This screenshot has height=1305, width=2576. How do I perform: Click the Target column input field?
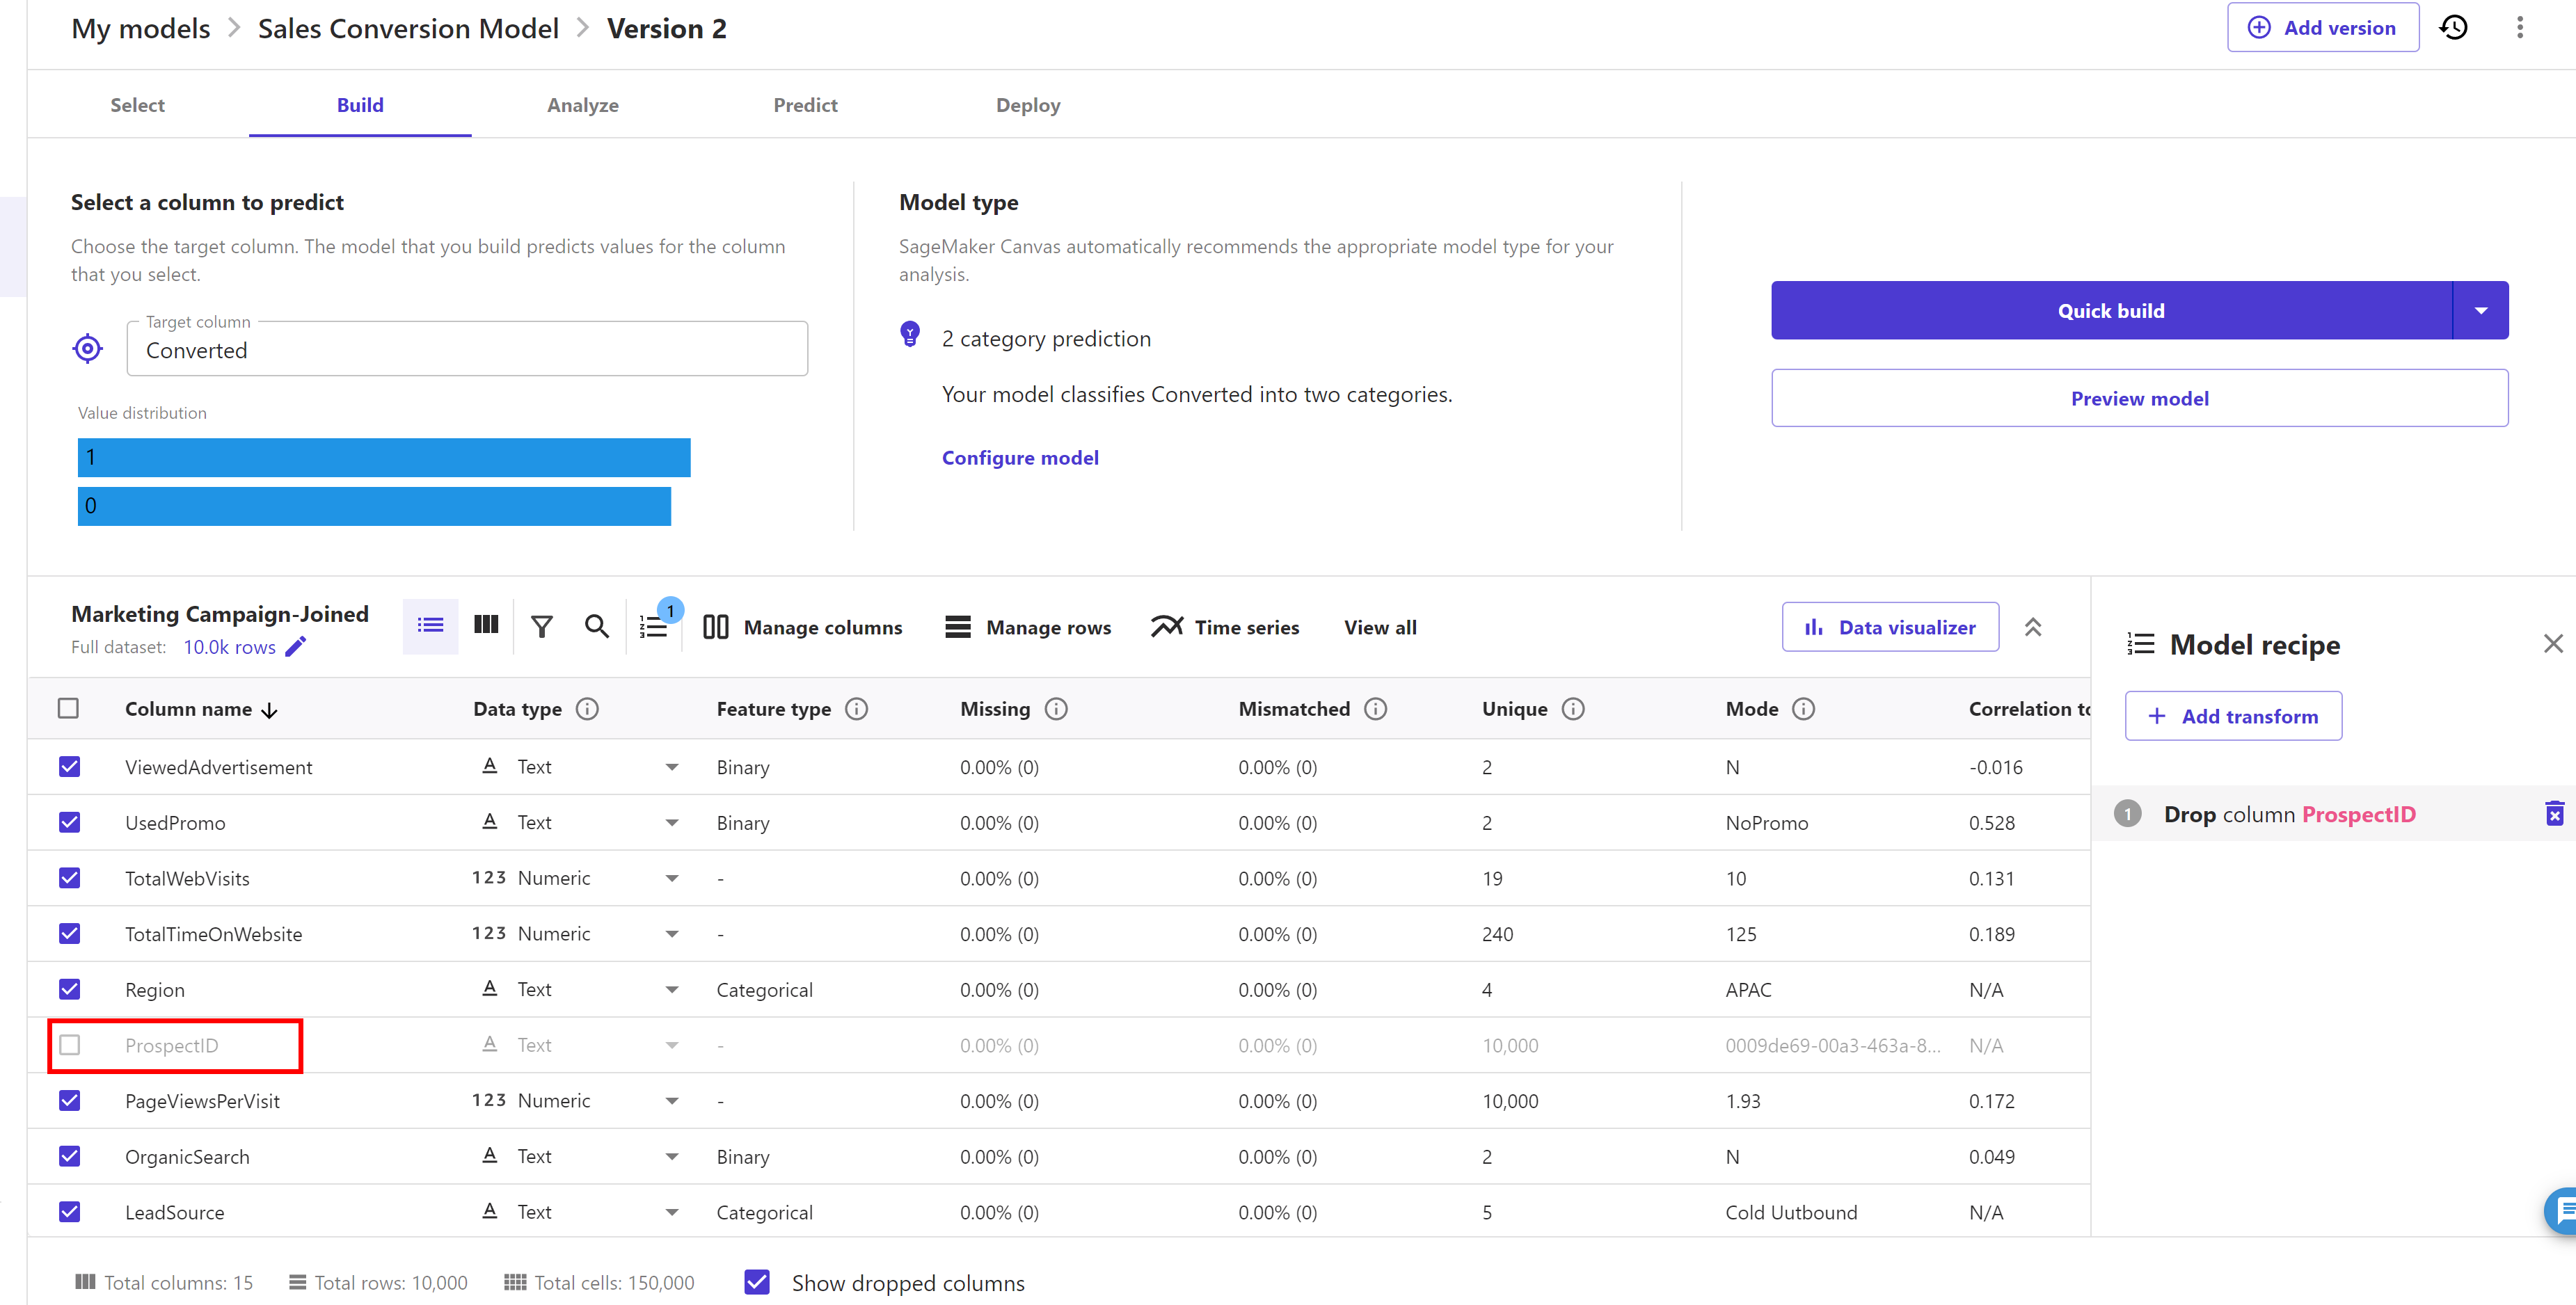pos(467,350)
